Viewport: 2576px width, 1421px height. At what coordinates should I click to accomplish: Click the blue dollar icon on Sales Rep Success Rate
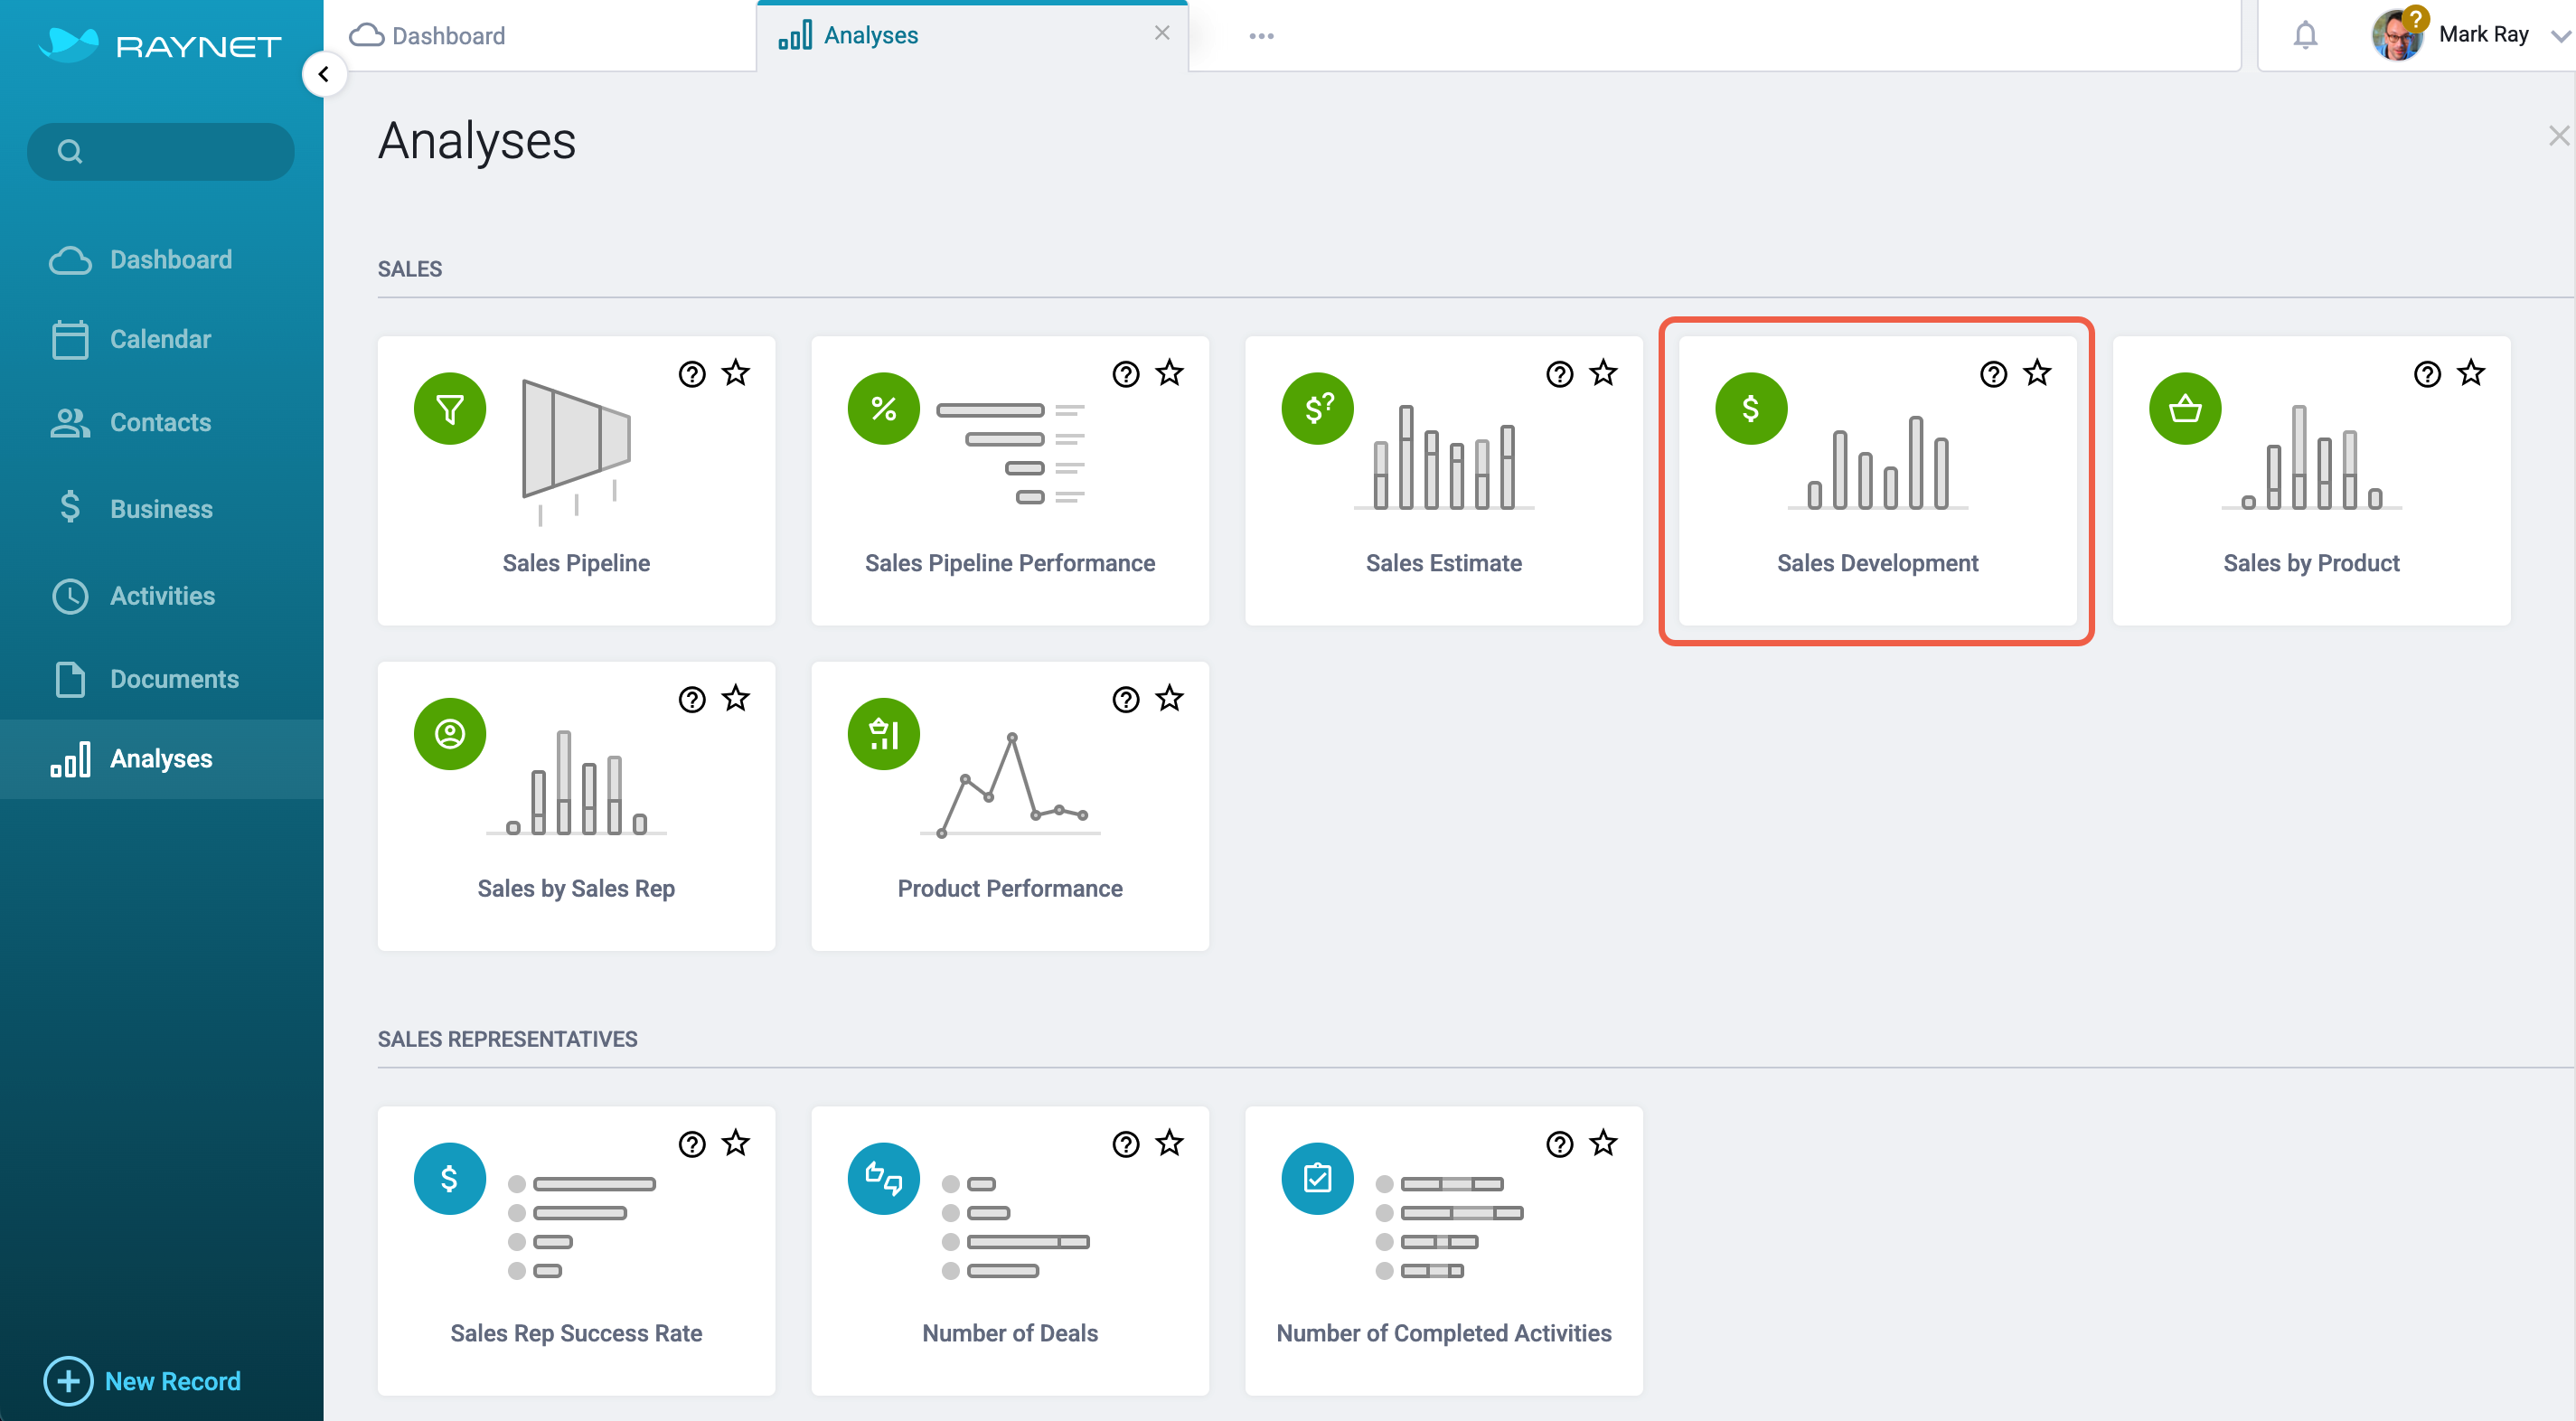tap(450, 1179)
